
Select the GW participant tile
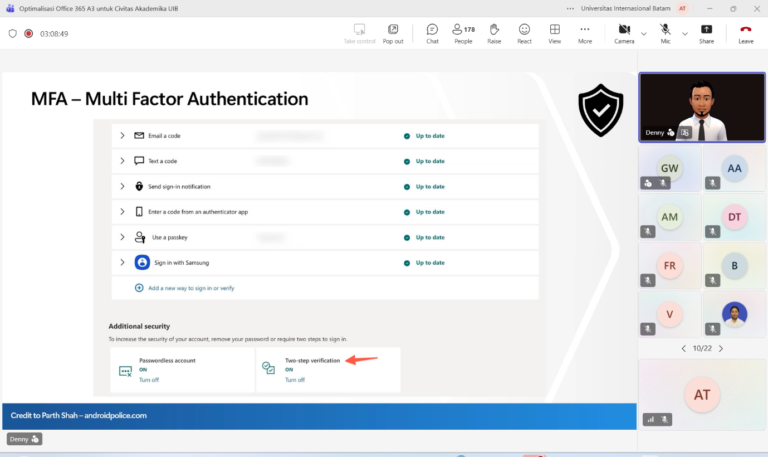670,168
